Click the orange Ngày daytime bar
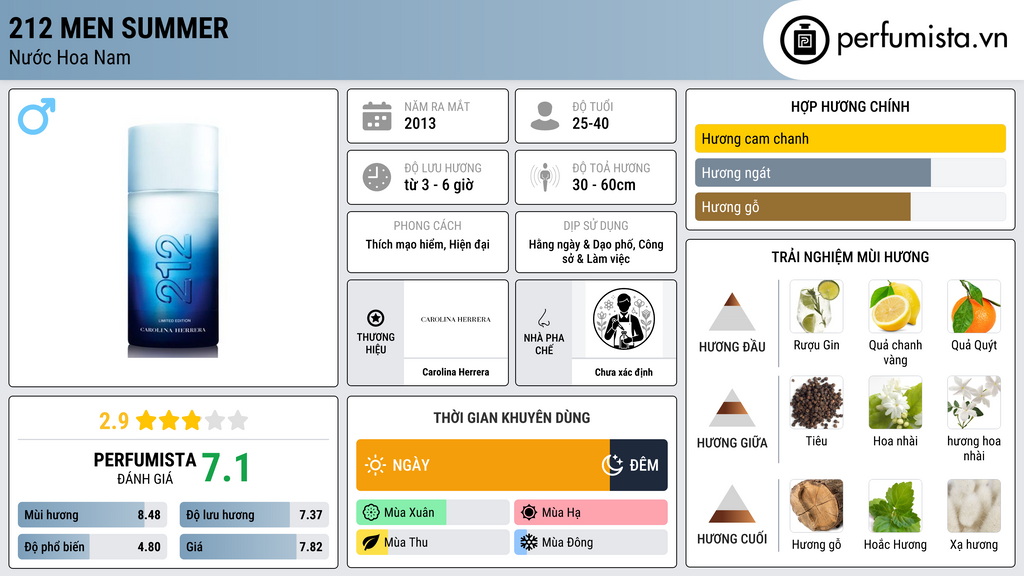Screen dimensions: 1024x576 [483, 465]
